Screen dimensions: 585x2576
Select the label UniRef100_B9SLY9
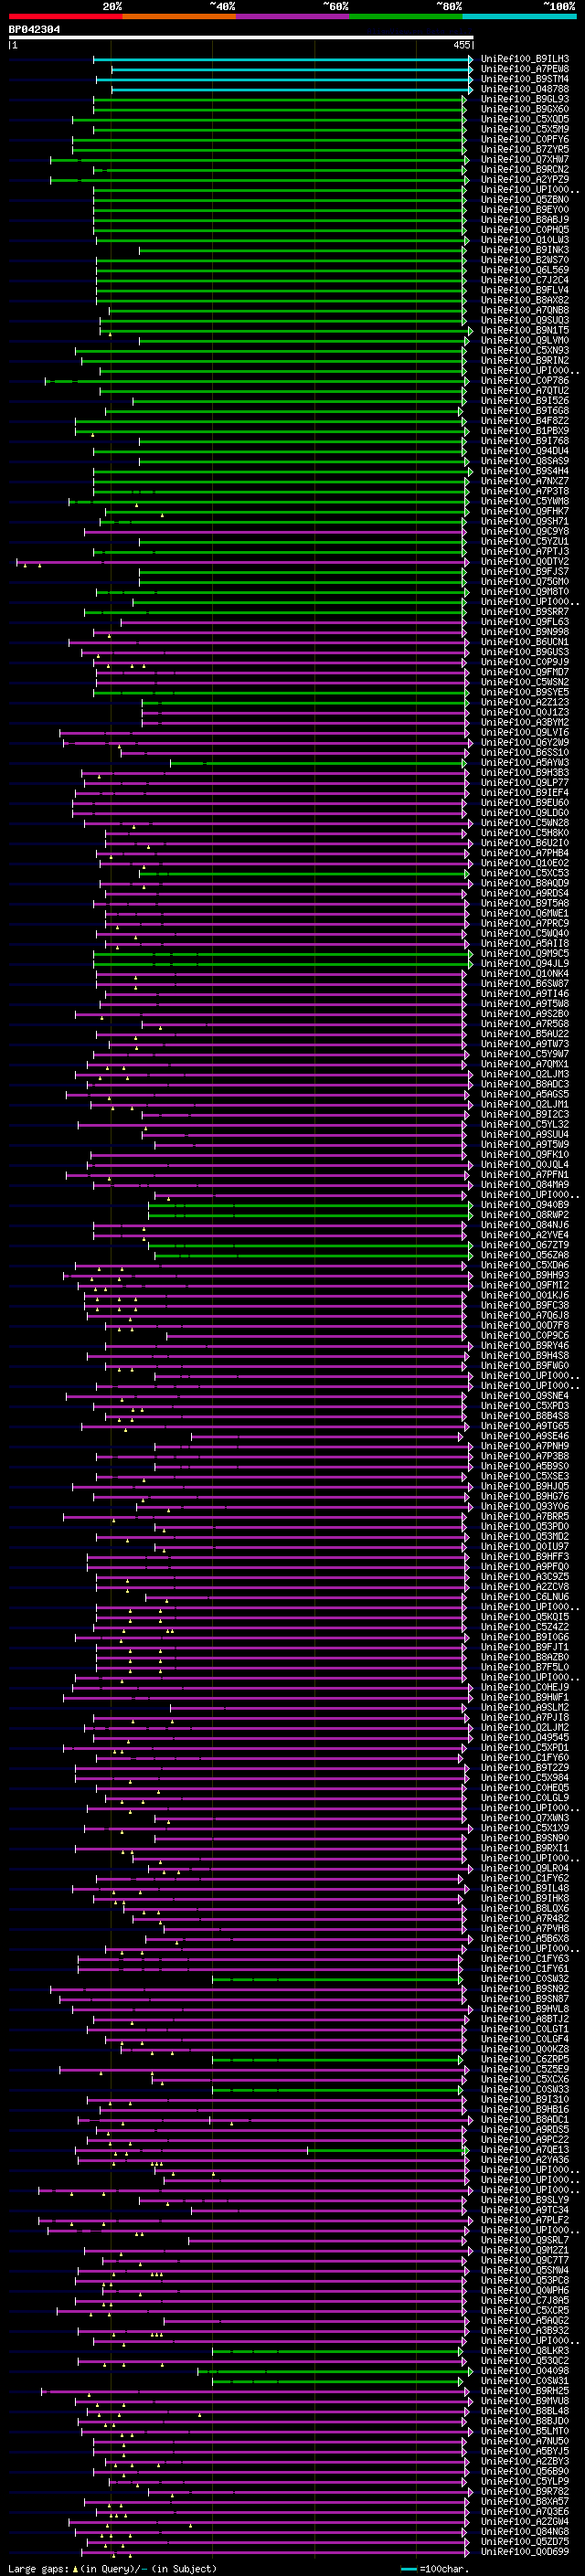click(x=525, y=2200)
